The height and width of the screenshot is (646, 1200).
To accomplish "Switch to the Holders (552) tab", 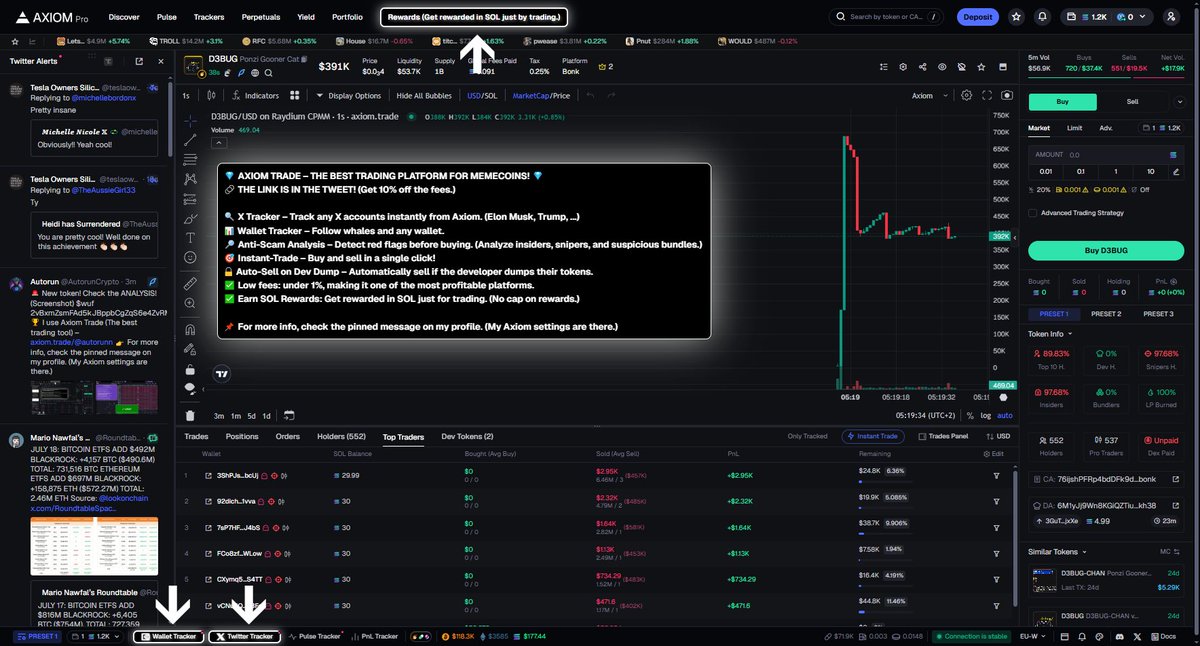I will [341, 436].
